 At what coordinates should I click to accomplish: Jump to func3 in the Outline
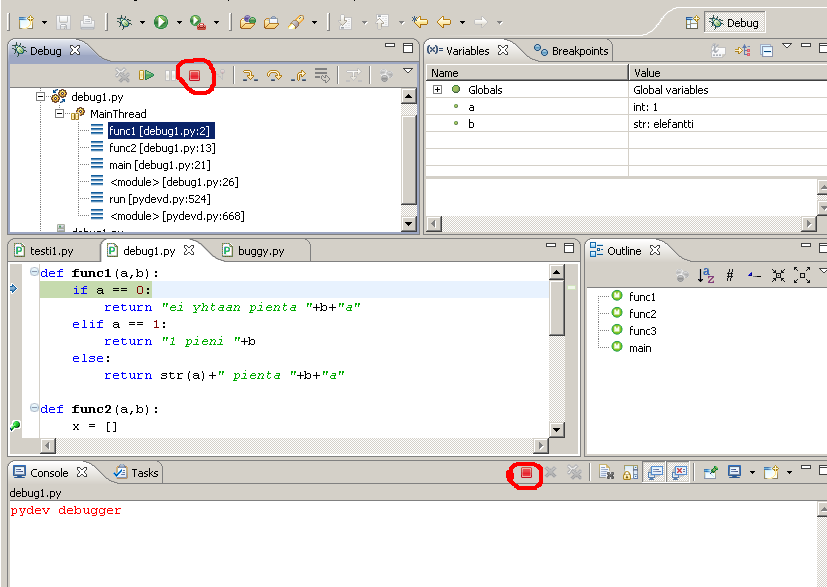point(642,330)
